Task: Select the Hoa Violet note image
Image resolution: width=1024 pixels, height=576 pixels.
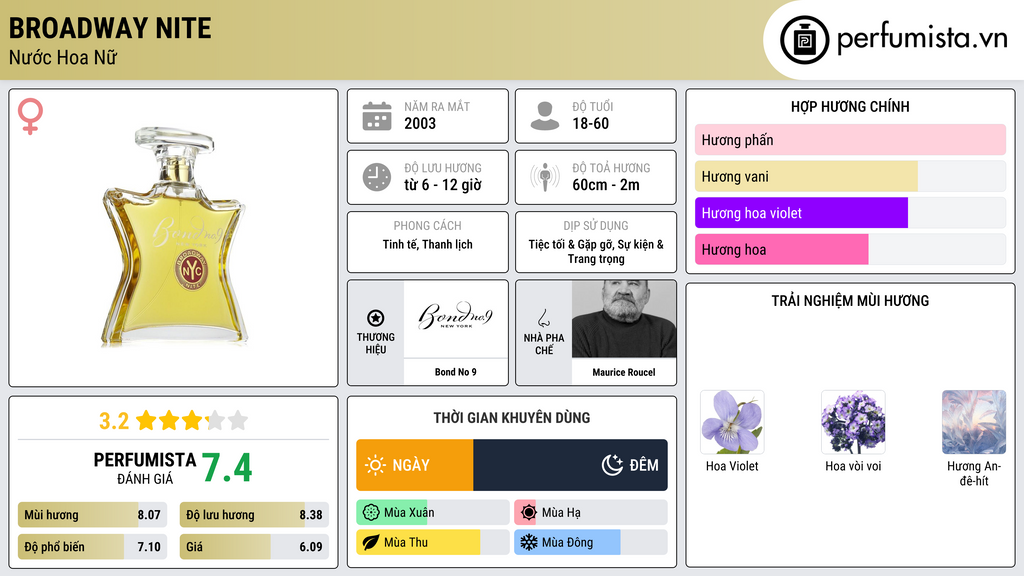Action: (732, 422)
